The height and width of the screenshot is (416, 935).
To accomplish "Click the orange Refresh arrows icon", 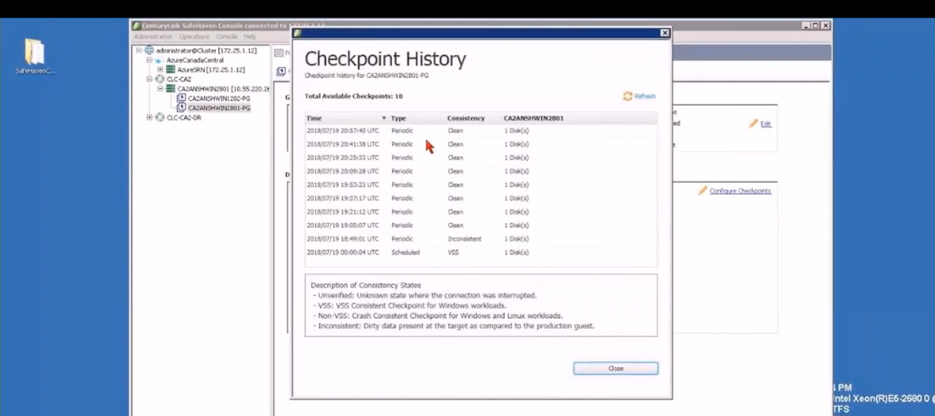I will coord(627,96).
